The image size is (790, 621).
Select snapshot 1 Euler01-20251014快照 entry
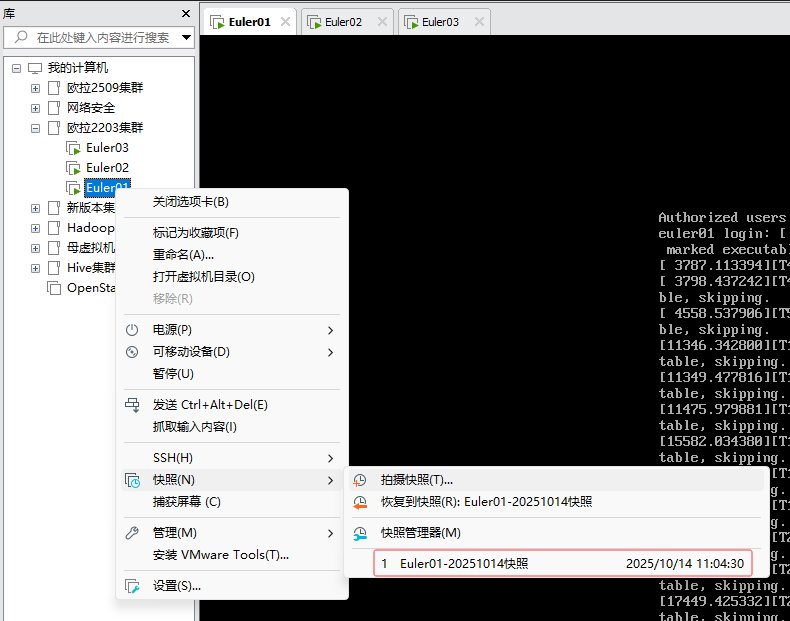coord(563,564)
